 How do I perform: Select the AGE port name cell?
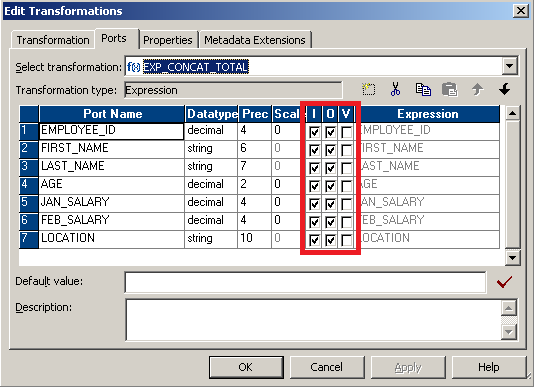click(112, 185)
